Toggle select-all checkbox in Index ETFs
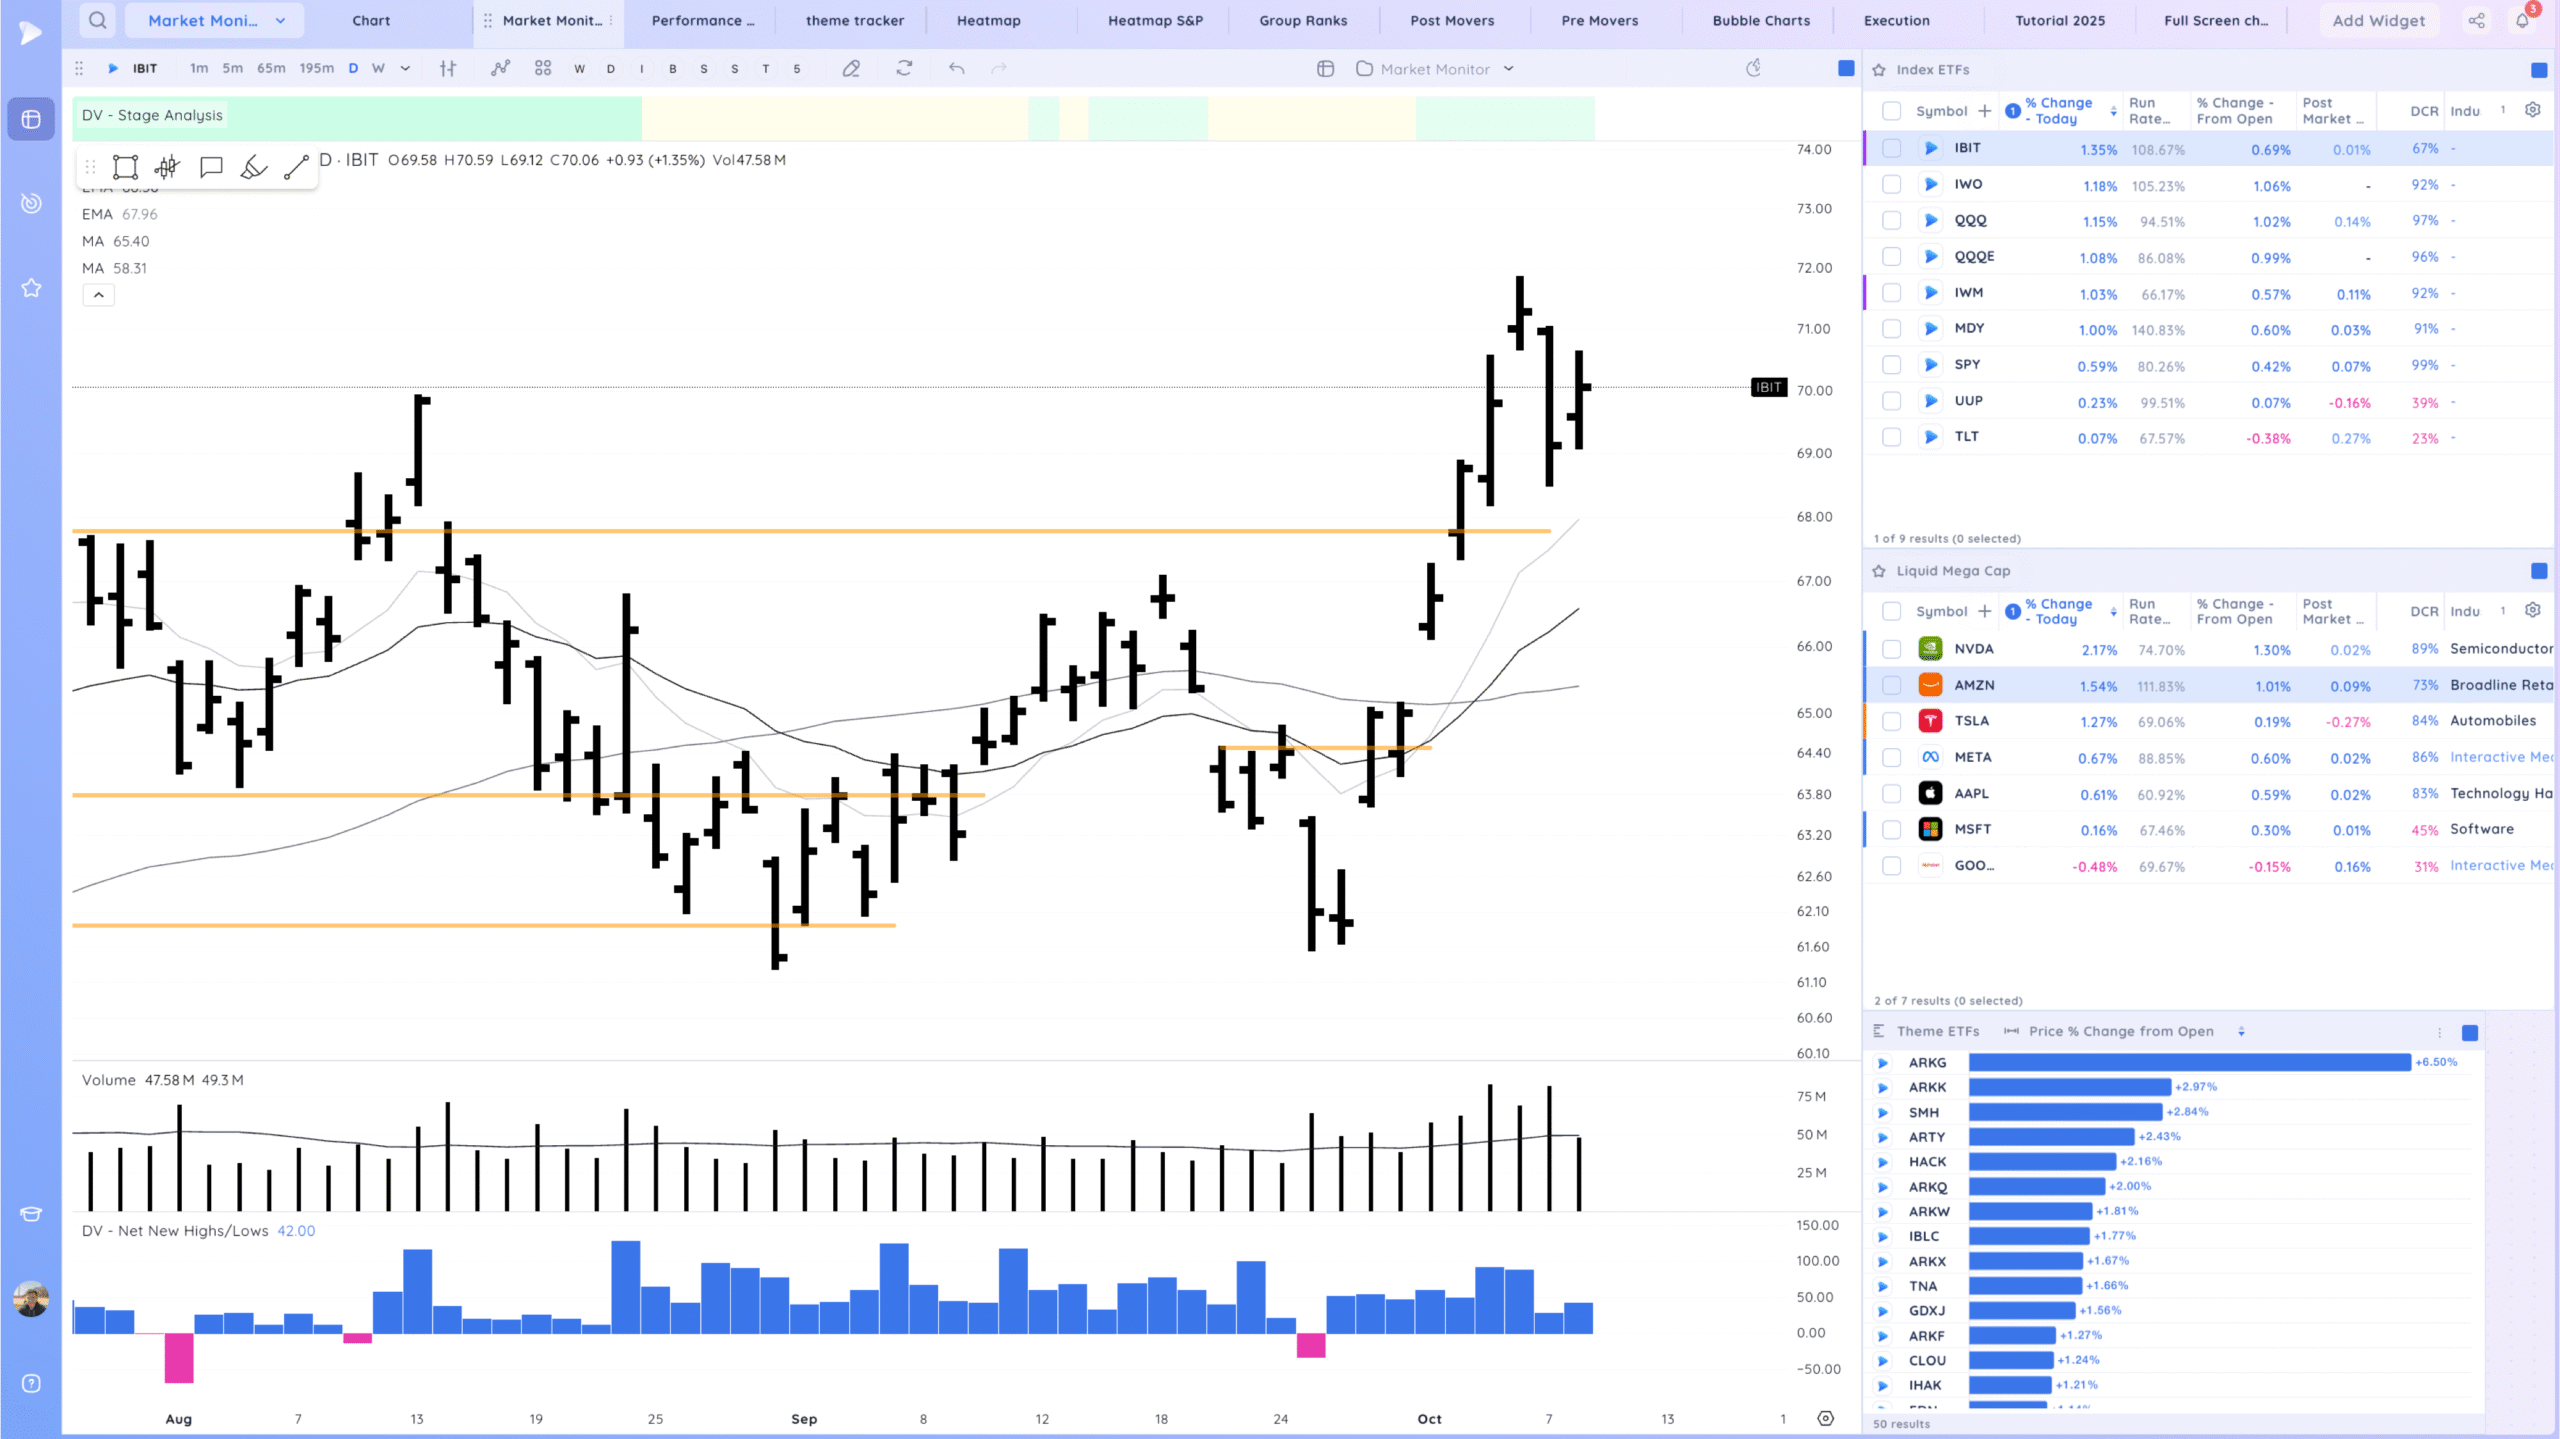 pos(1891,111)
